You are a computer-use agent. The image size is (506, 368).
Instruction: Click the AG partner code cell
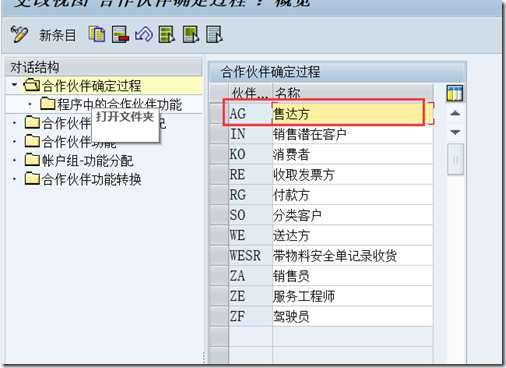click(x=250, y=114)
